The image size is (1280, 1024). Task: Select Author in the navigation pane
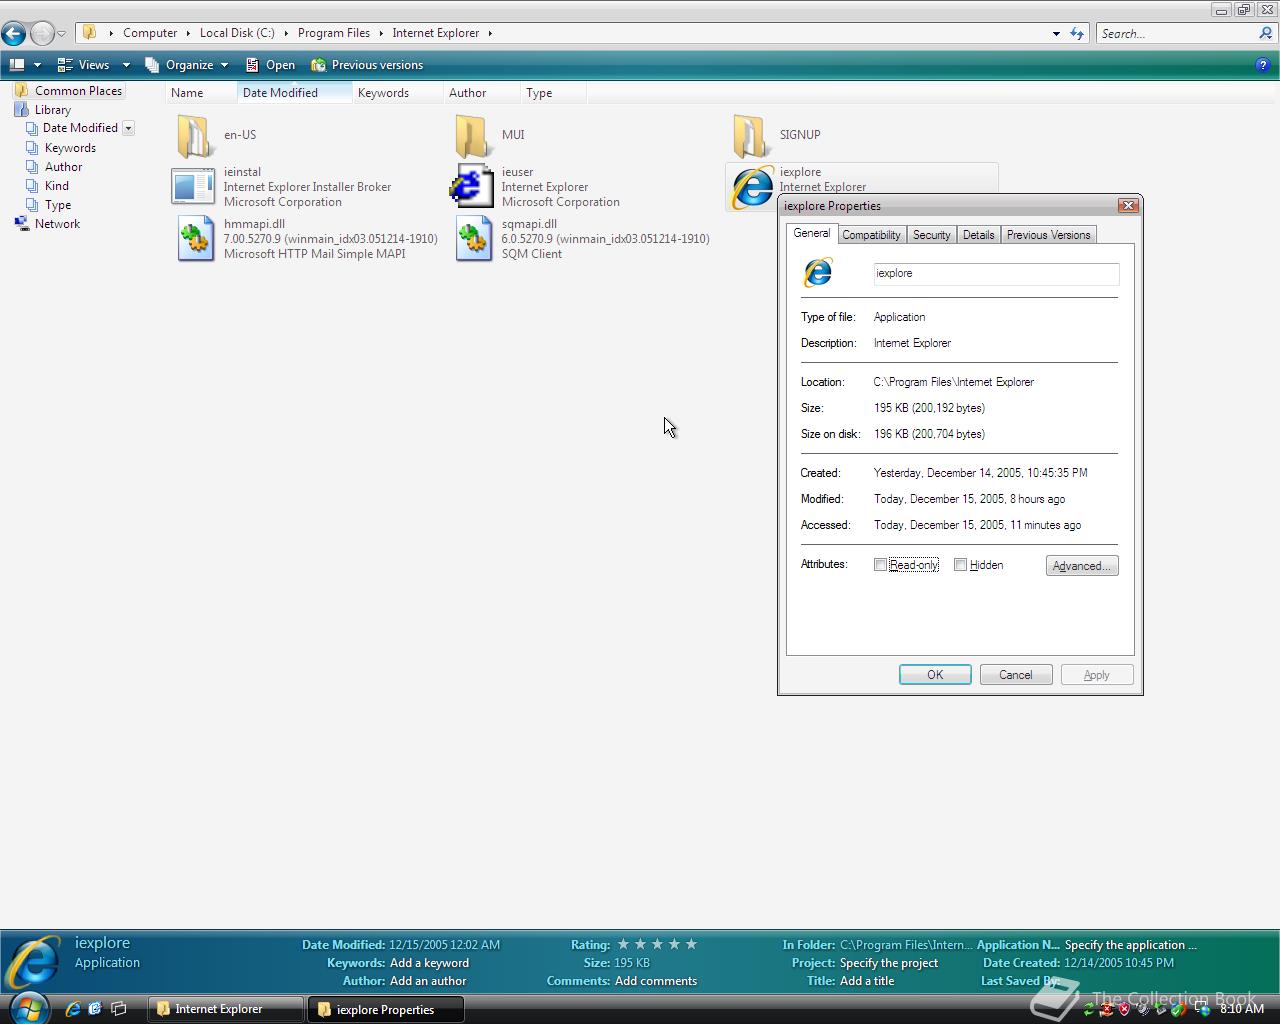tap(63, 167)
